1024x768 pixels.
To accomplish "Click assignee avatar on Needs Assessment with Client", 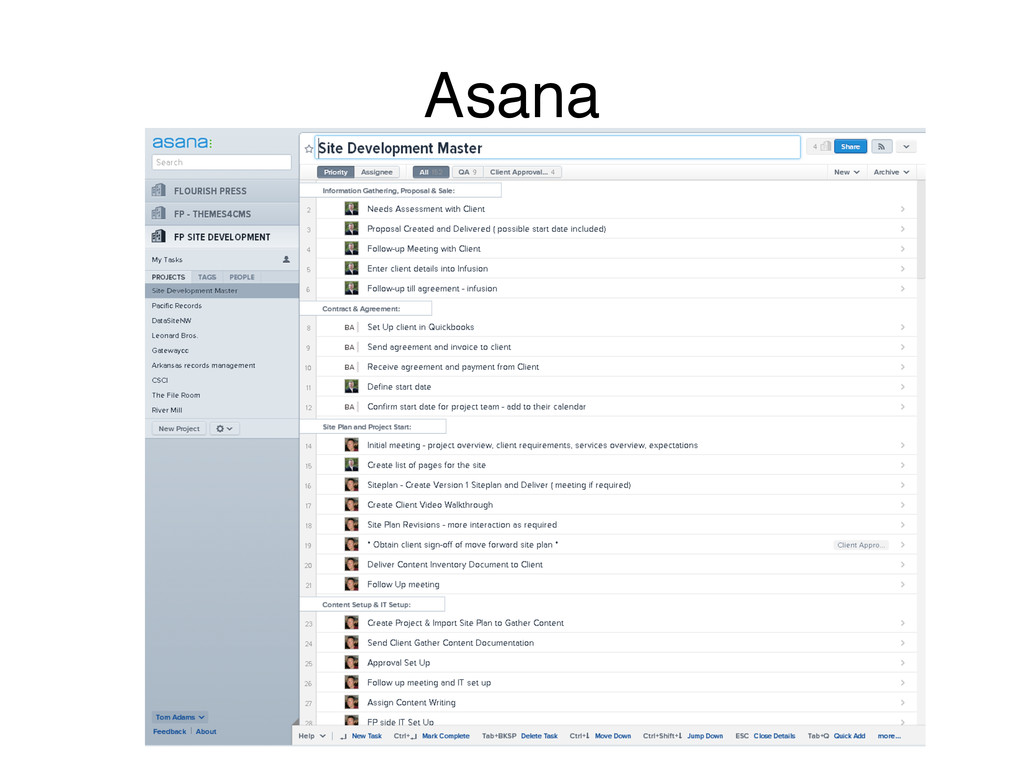I will click(351, 209).
